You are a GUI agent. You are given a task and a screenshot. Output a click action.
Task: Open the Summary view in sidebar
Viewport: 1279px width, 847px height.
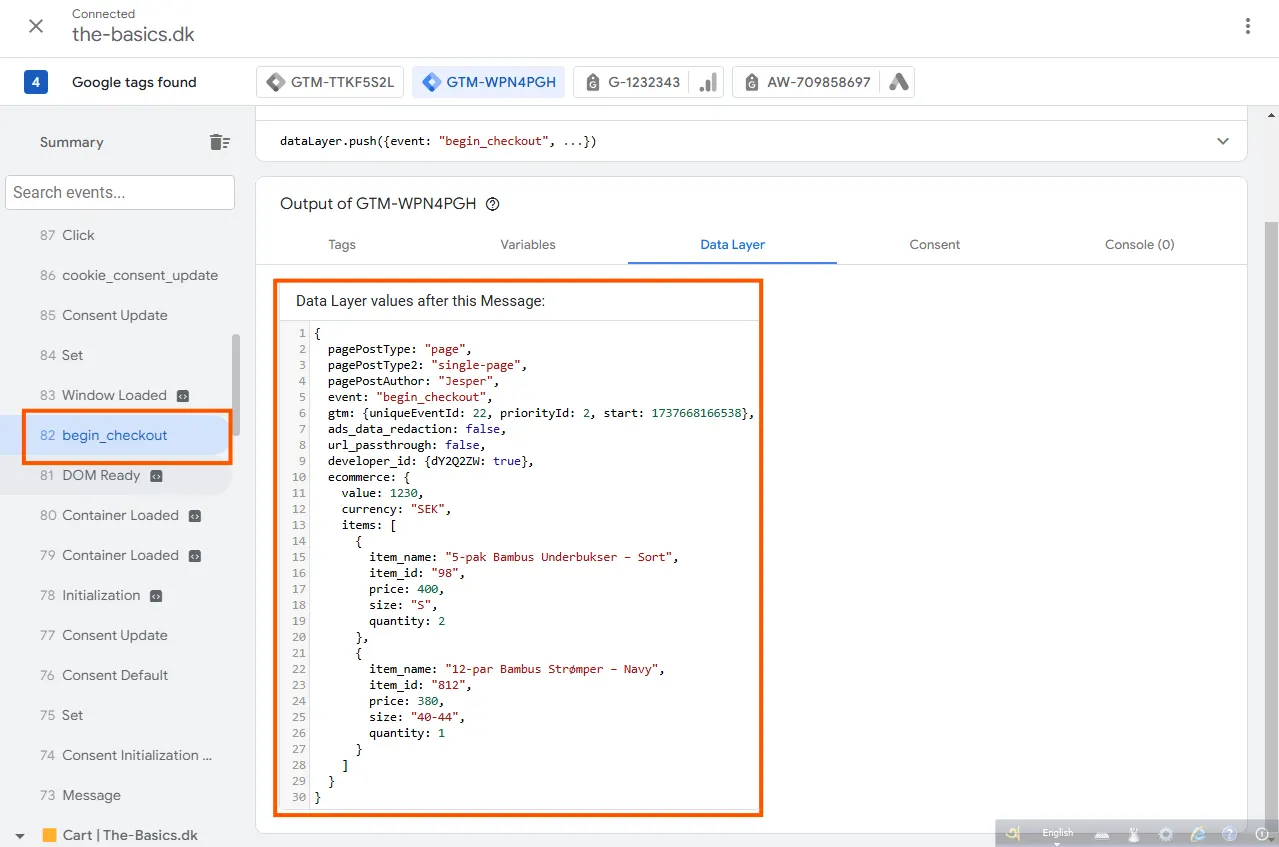72,142
